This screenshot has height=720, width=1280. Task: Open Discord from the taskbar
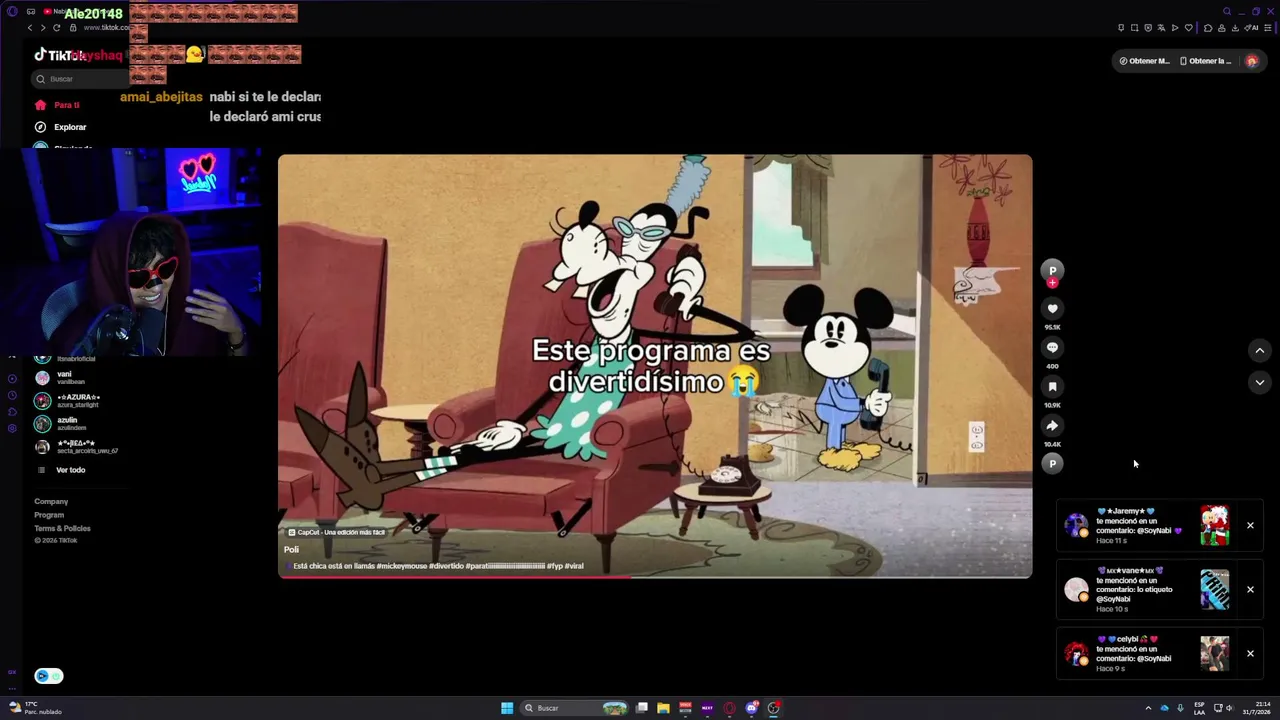click(752, 708)
